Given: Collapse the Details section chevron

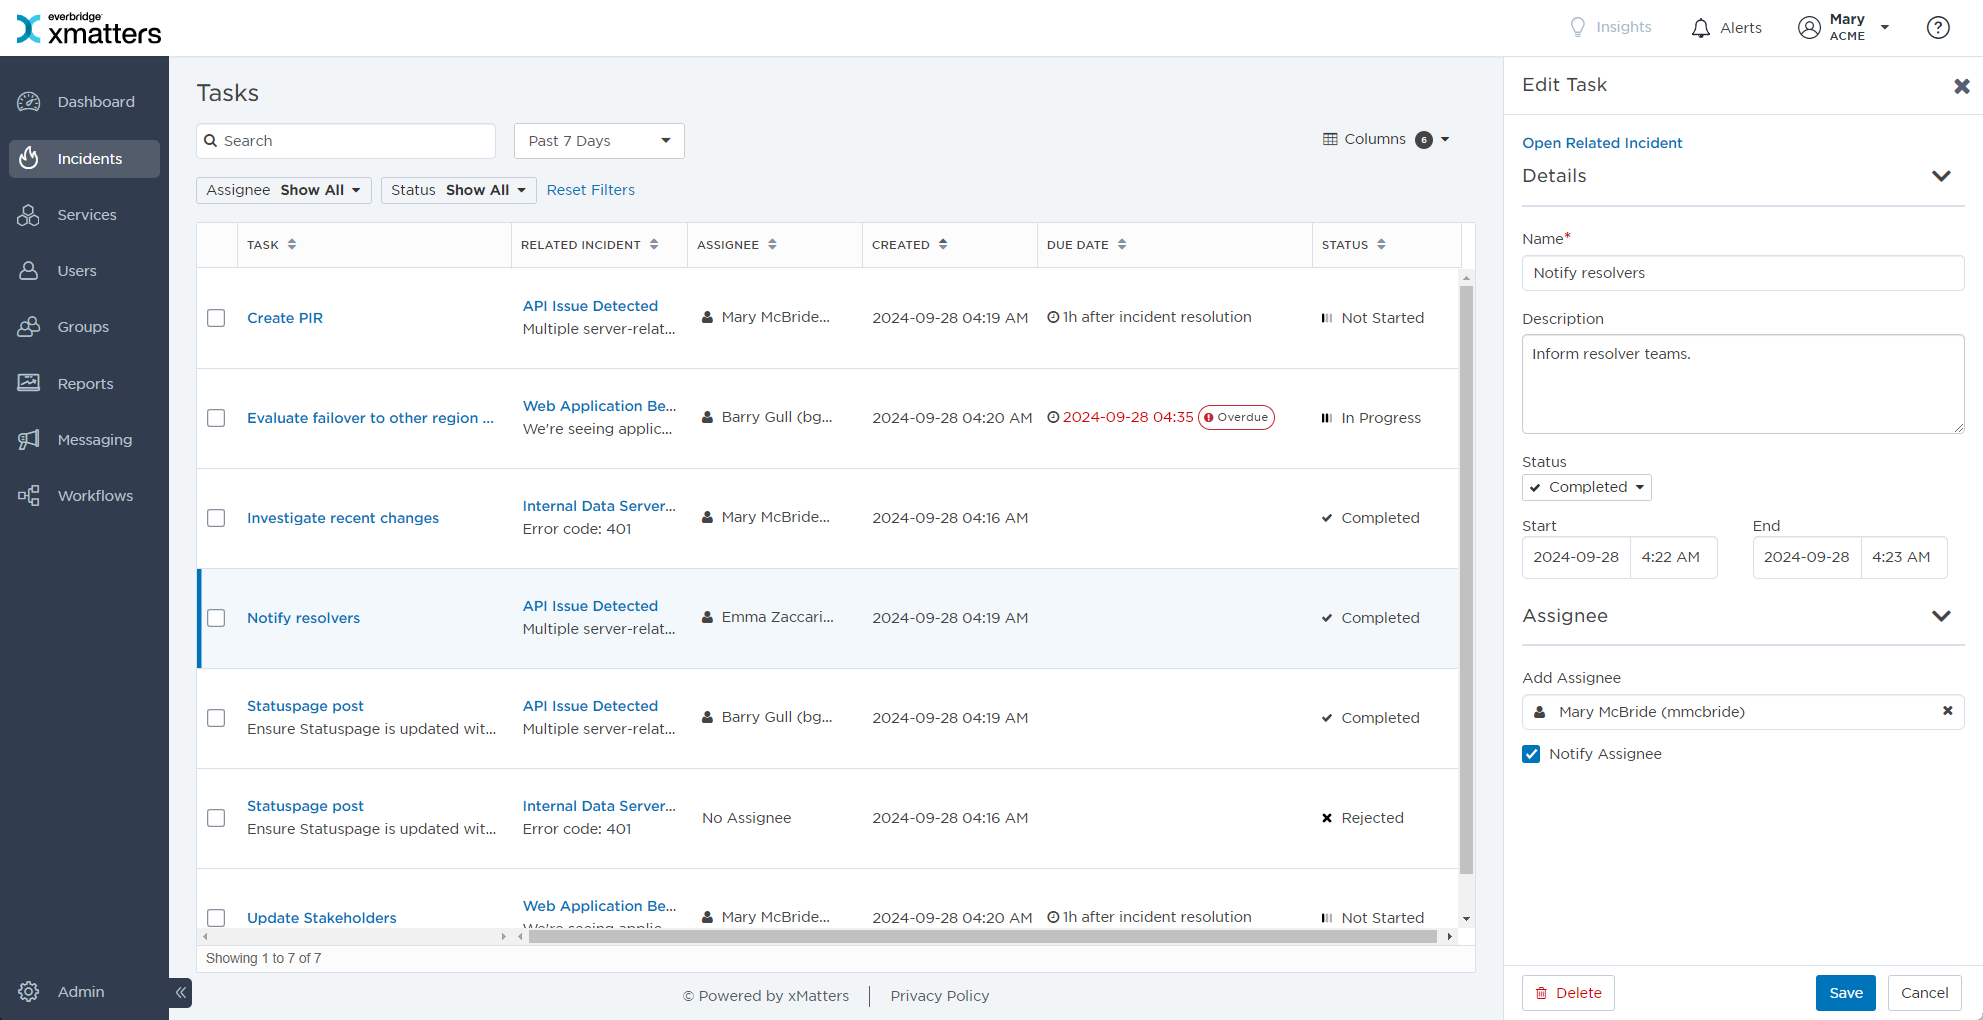Looking at the screenshot, I should pos(1941,176).
